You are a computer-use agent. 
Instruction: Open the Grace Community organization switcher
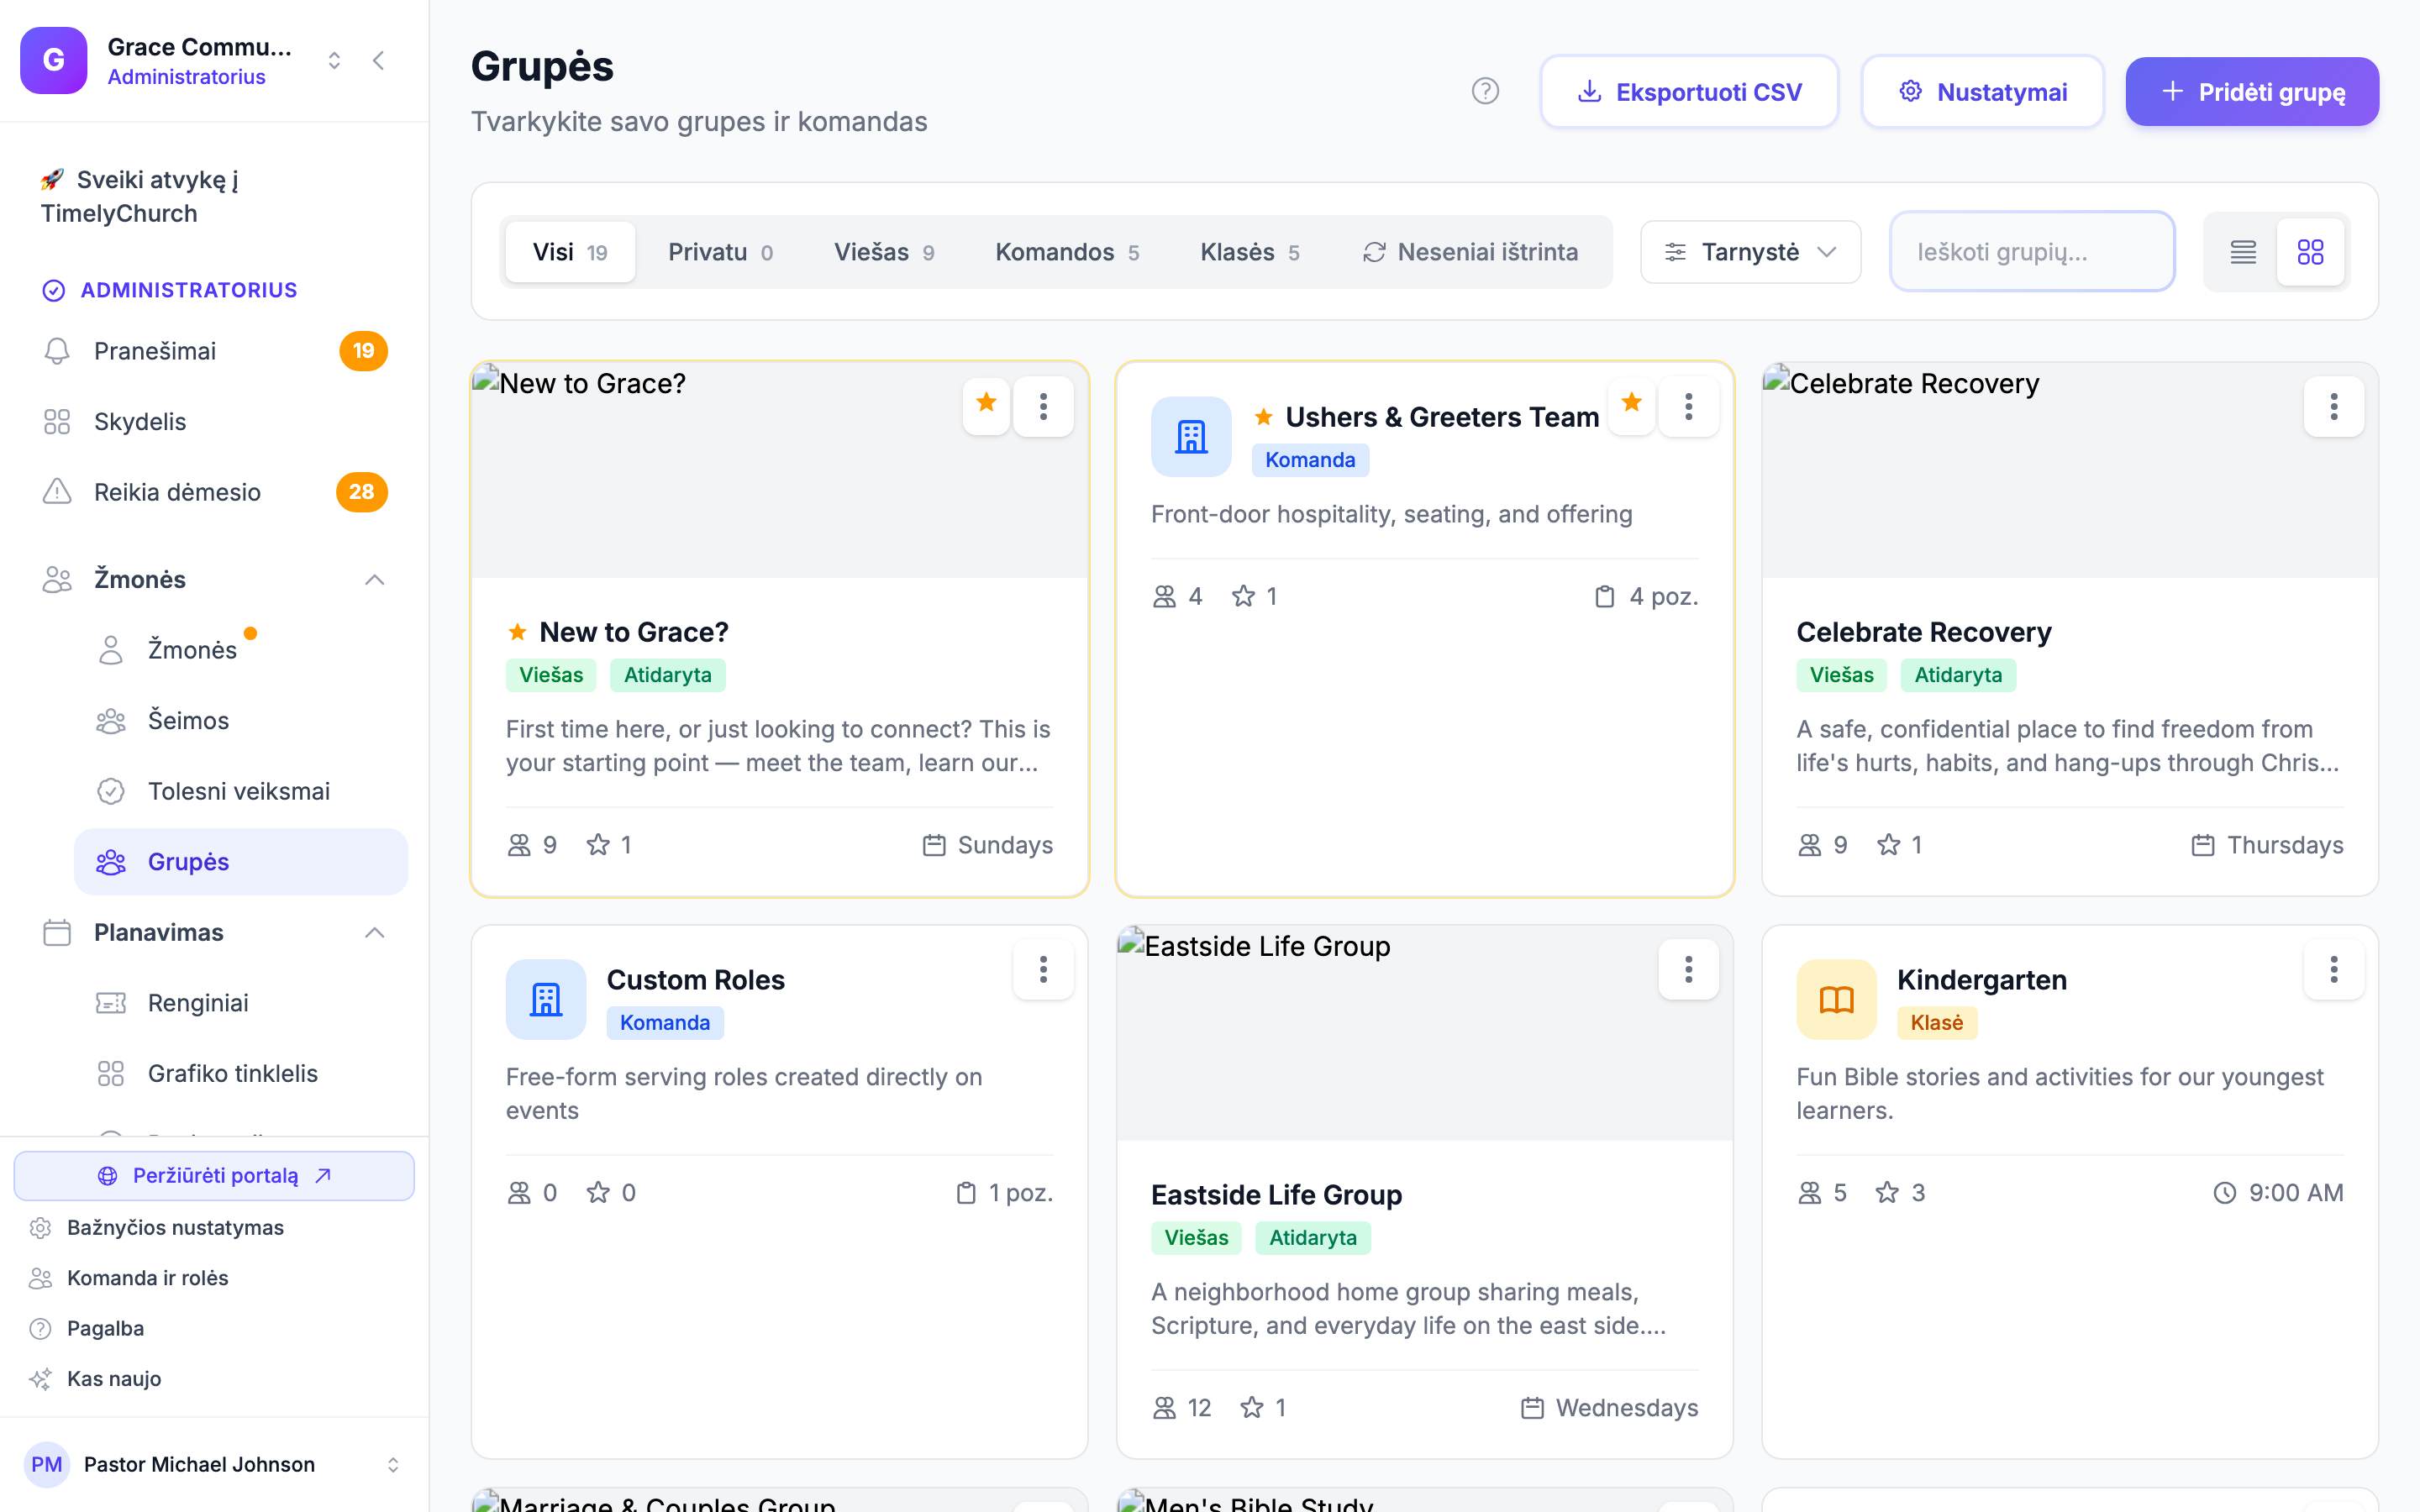[x=334, y=61]
